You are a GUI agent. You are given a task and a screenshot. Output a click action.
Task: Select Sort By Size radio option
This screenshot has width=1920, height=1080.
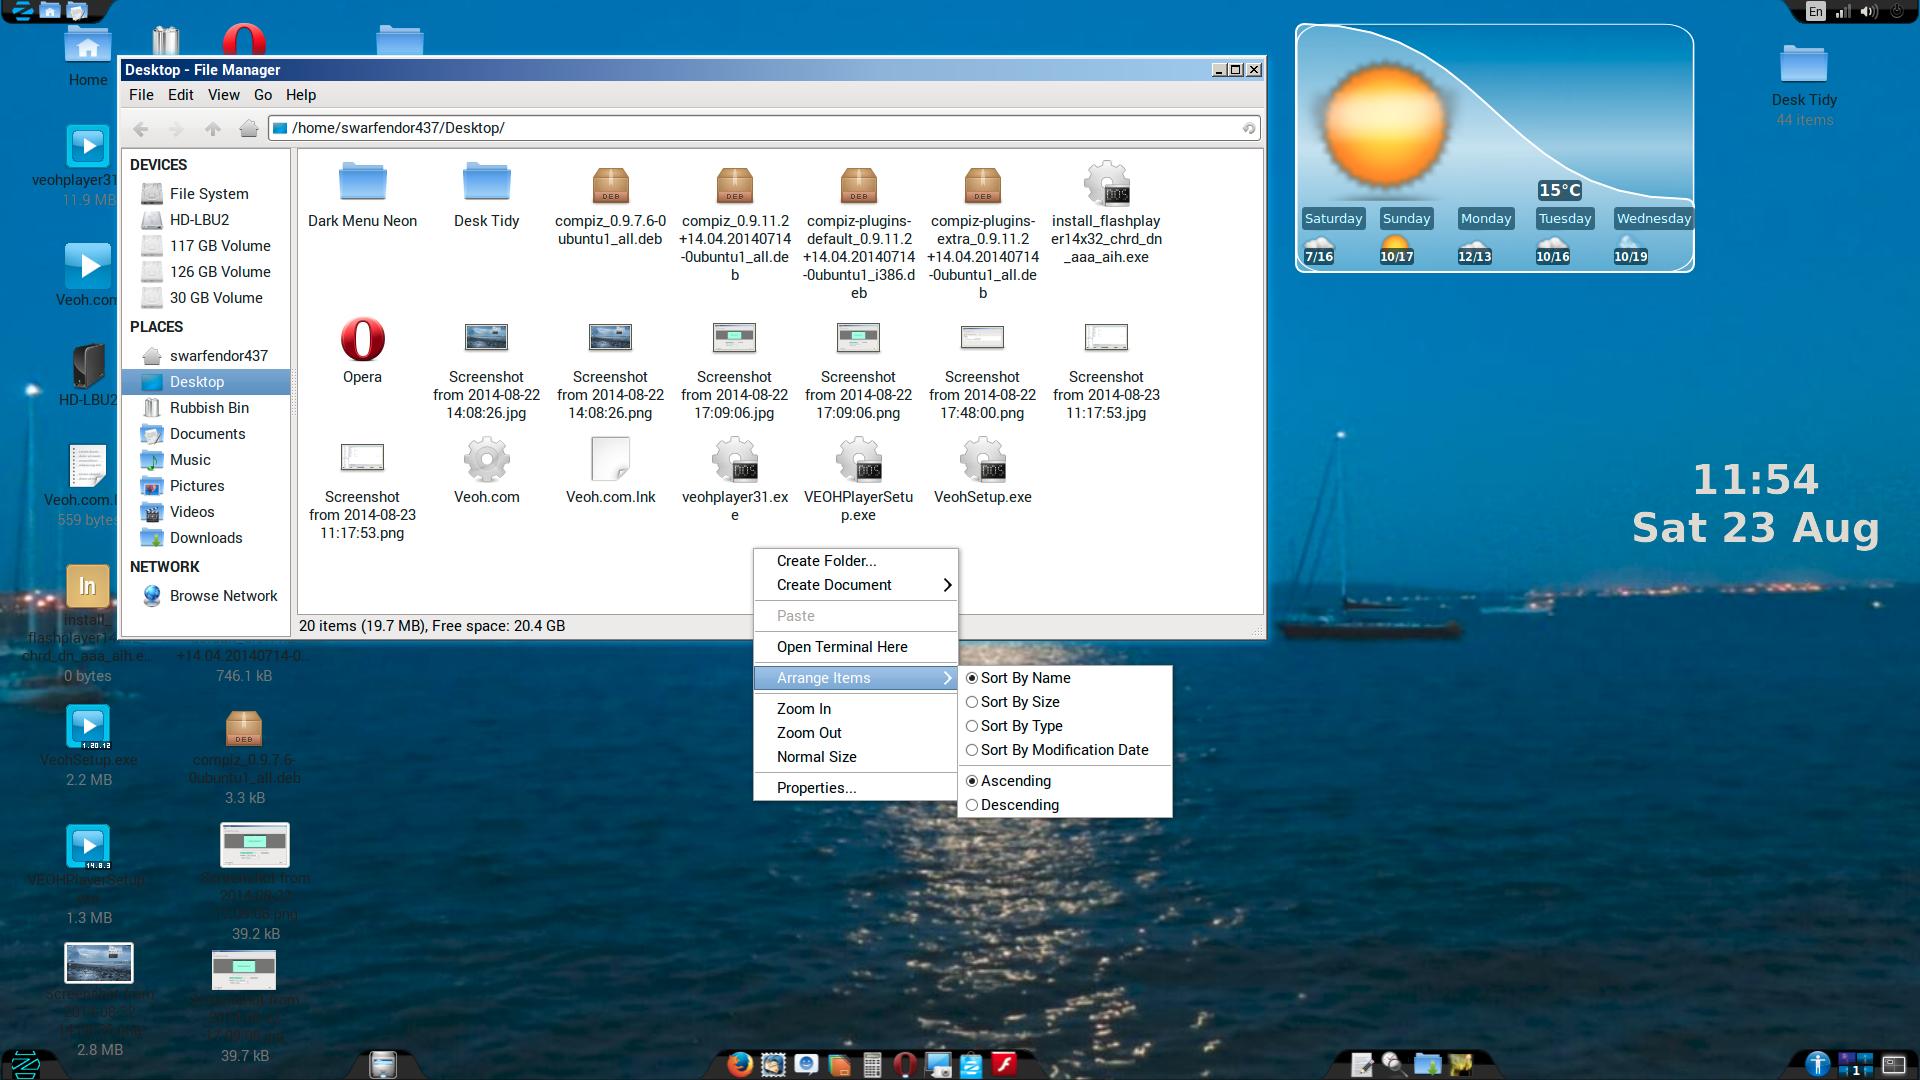pyautogui.click(x=1019, y=702)
